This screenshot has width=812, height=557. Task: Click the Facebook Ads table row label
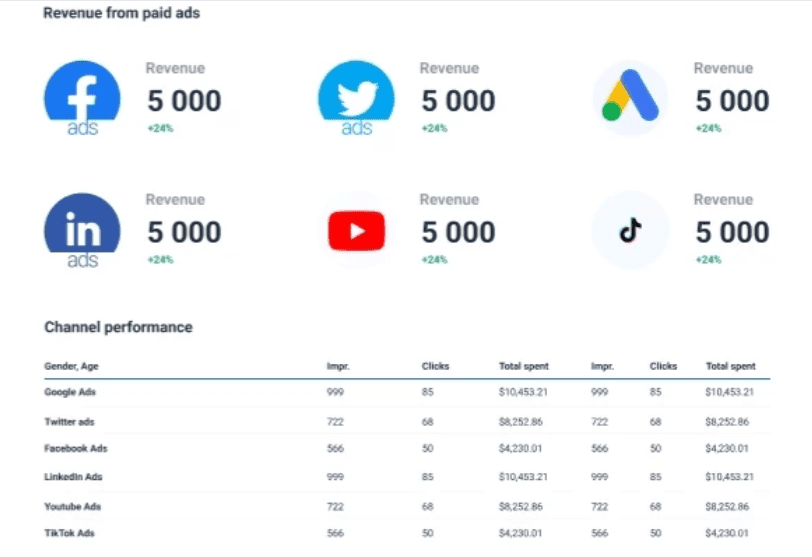(x=75, y=449)
